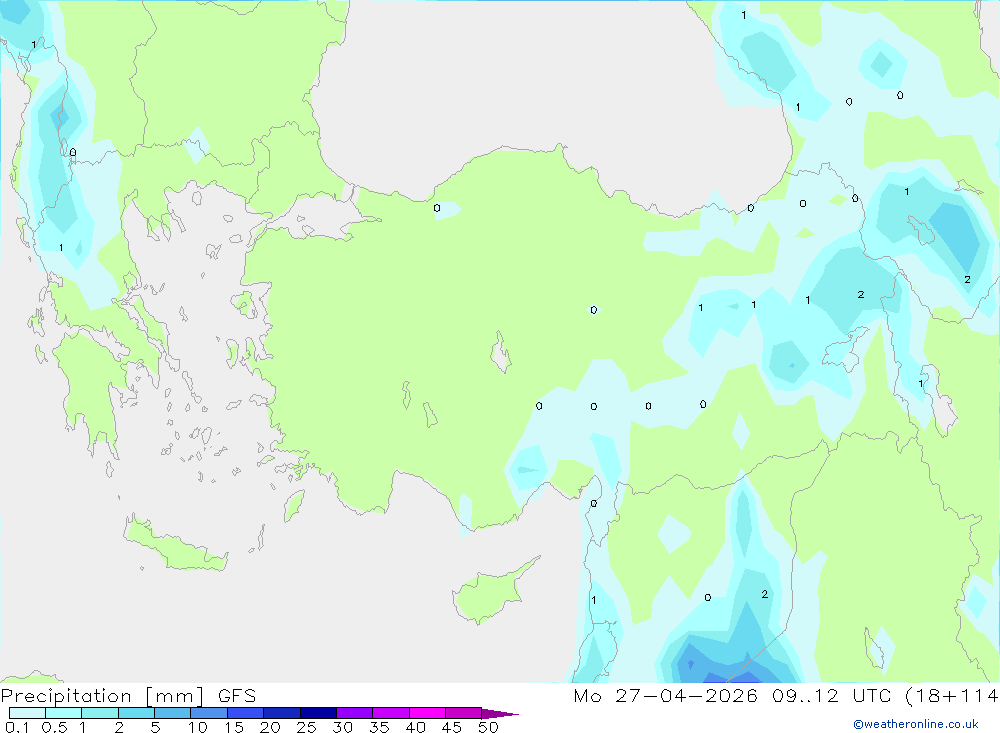This screenshot has height=733, width=1000.
Task: Click the legend label '30'
Action: 343,727
